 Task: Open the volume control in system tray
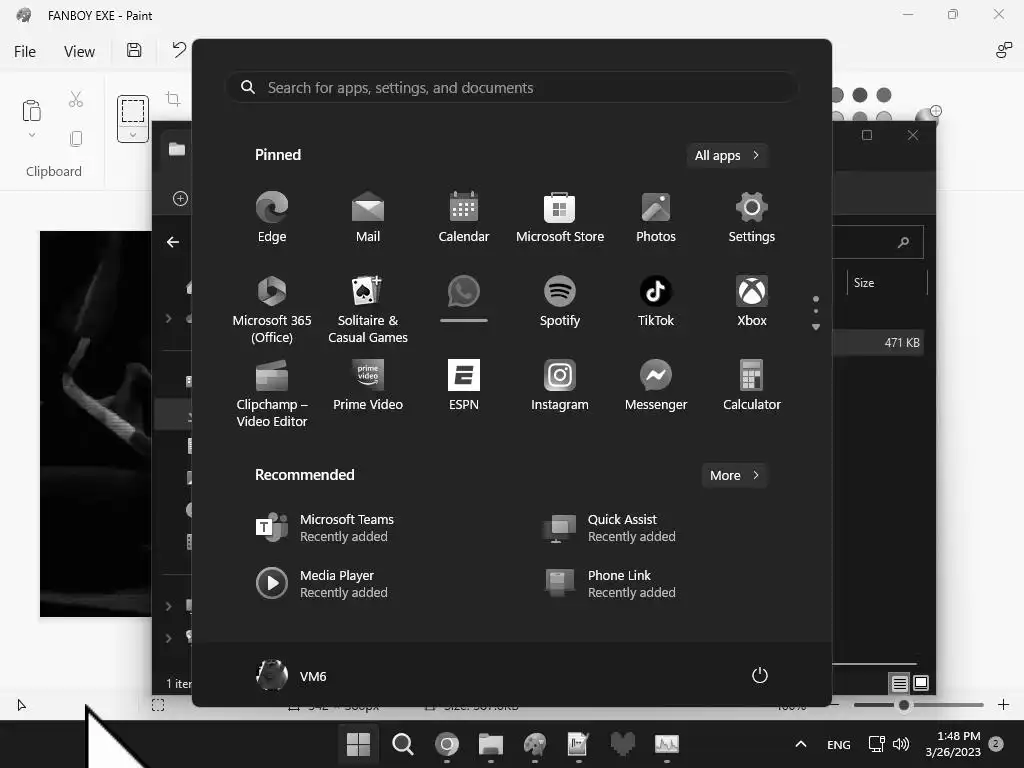(x=901, y=744)
